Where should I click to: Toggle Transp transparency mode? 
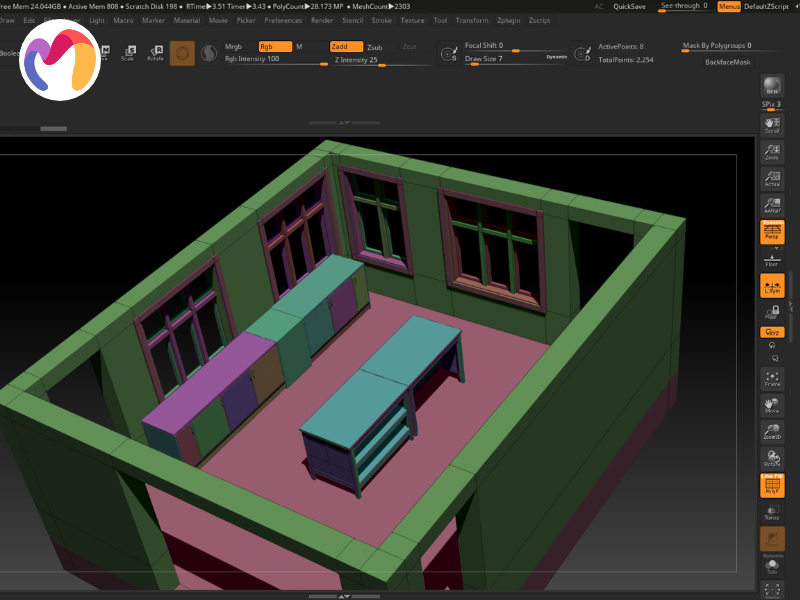772,512
